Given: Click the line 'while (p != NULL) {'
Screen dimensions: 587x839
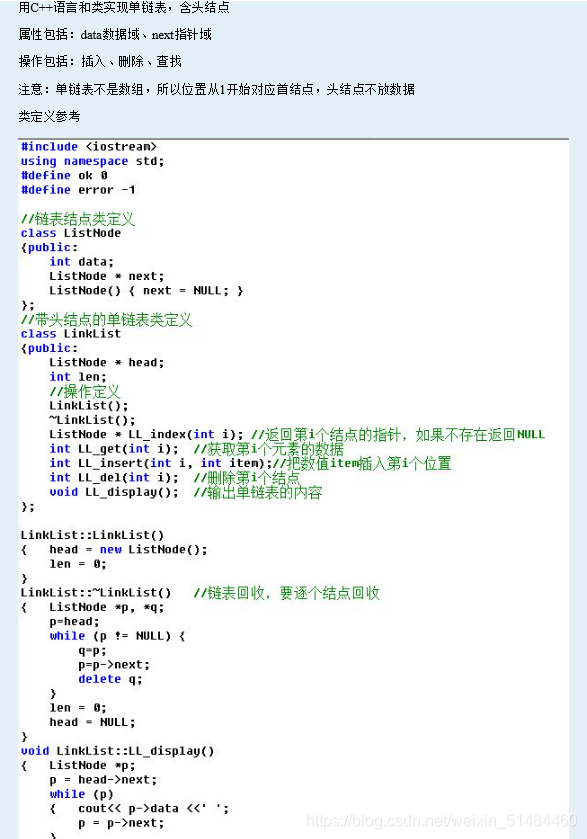Looking at the screenshot, I should click(x=117, y=636).
